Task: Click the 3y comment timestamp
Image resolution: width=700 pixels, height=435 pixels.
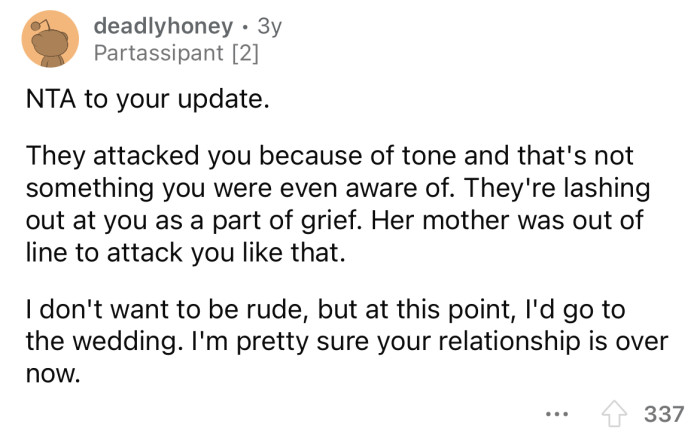Action: [270, 26]
